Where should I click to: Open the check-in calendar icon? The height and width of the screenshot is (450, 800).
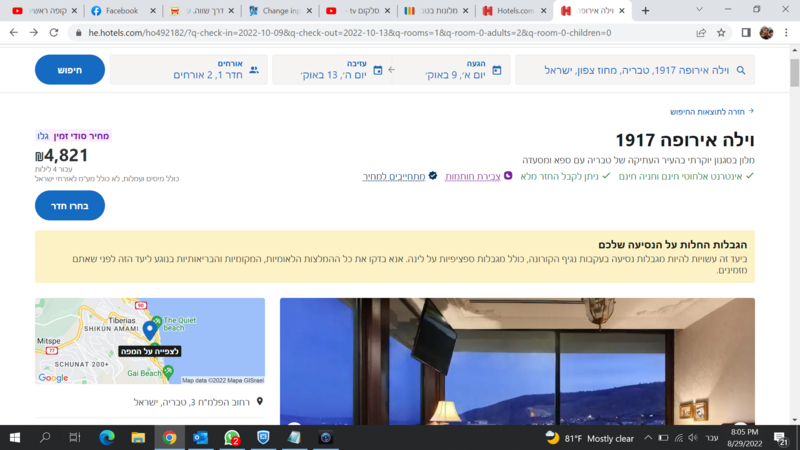(x=497, y=70)
